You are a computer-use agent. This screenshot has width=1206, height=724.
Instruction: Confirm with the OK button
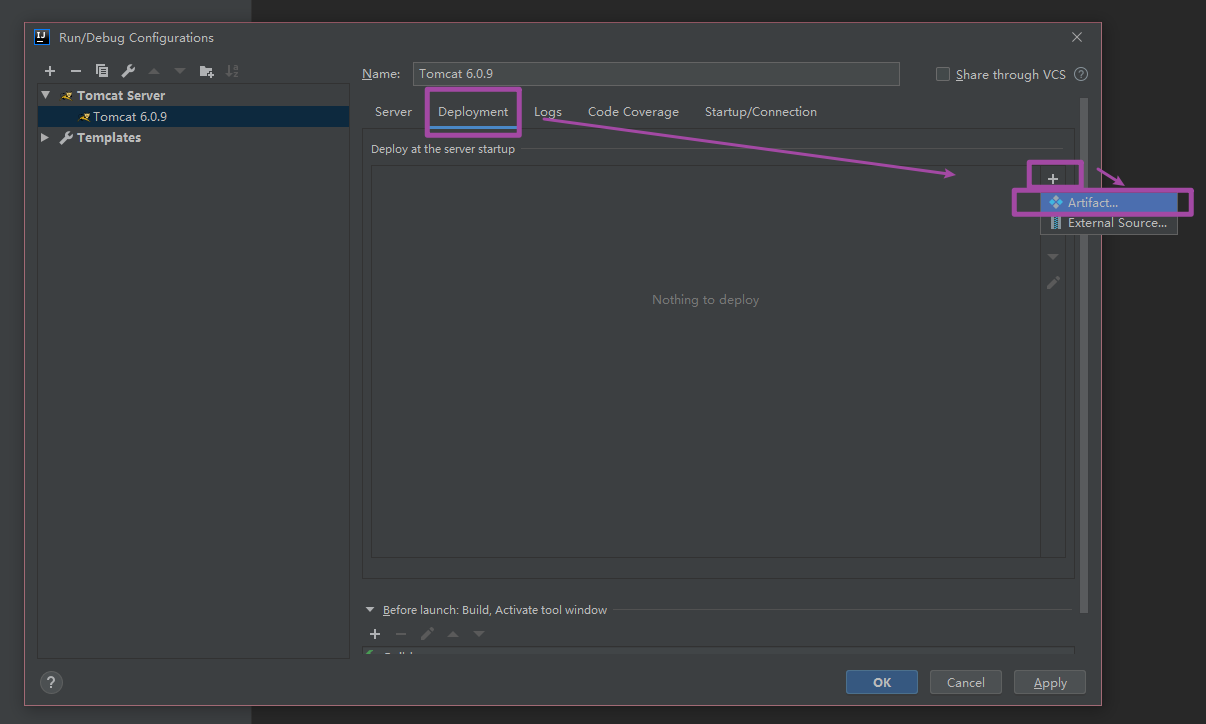tap(882, 682)
